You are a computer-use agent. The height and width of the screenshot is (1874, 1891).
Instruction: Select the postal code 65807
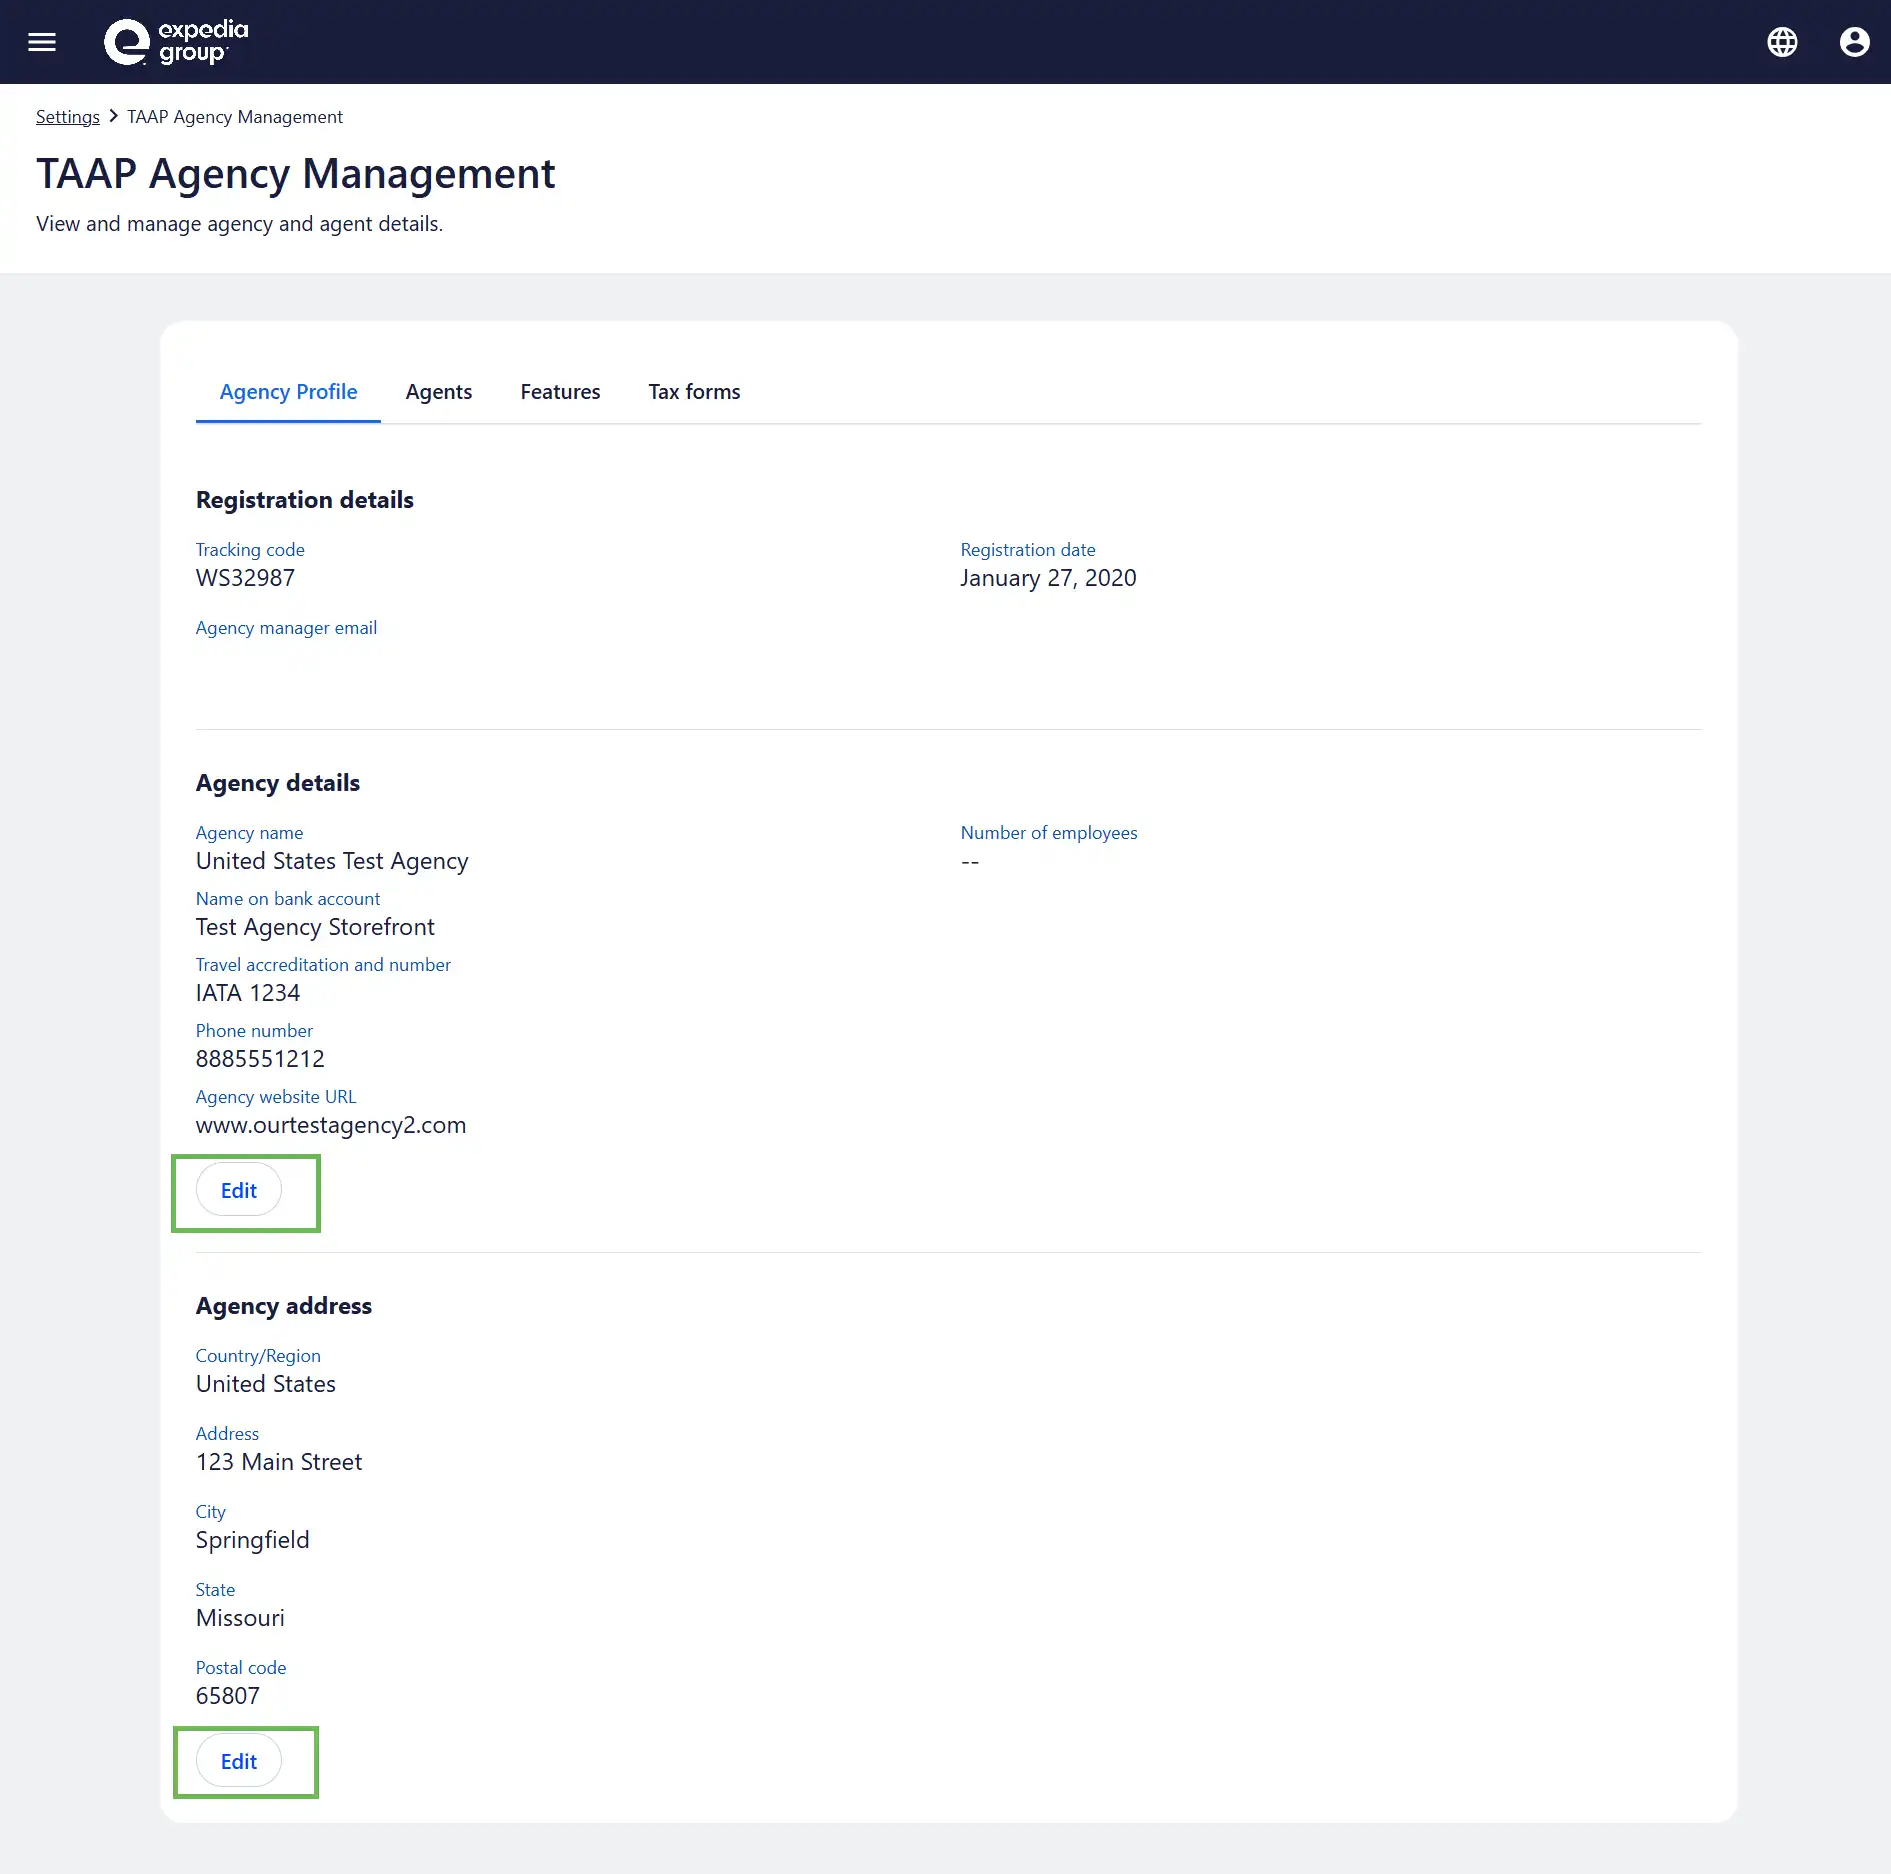click(228, 1695)
